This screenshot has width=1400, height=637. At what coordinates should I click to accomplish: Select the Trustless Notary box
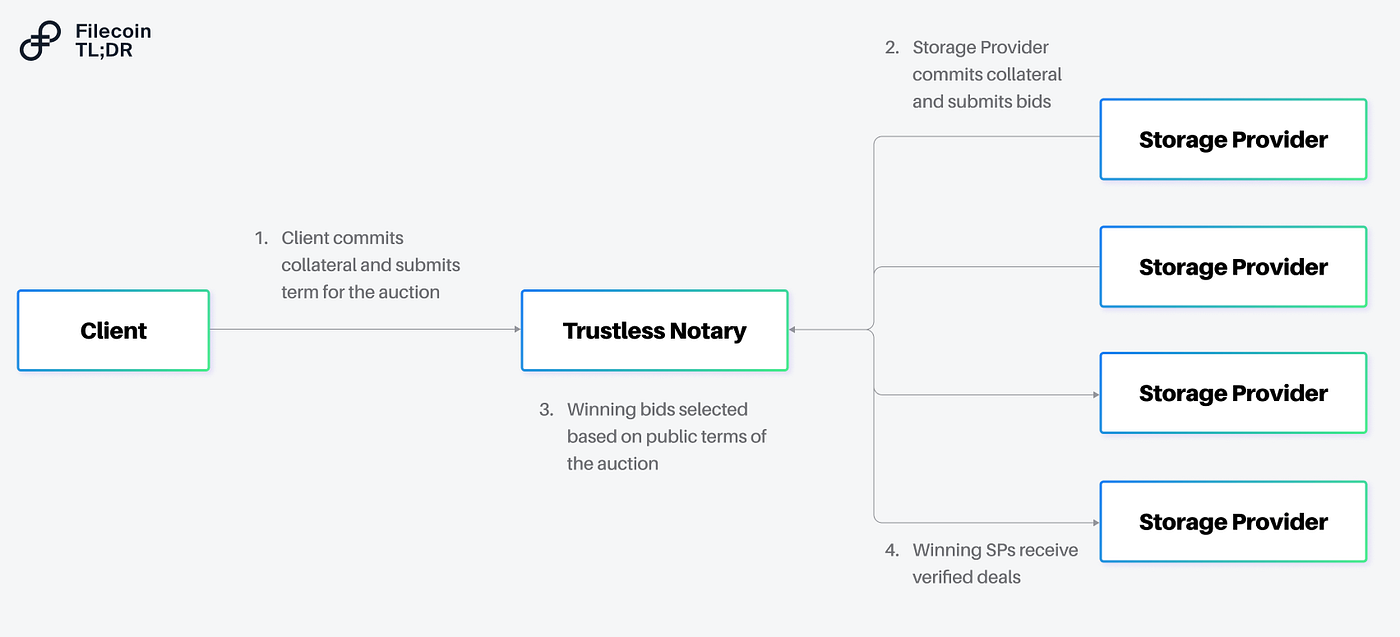[655, 331]
